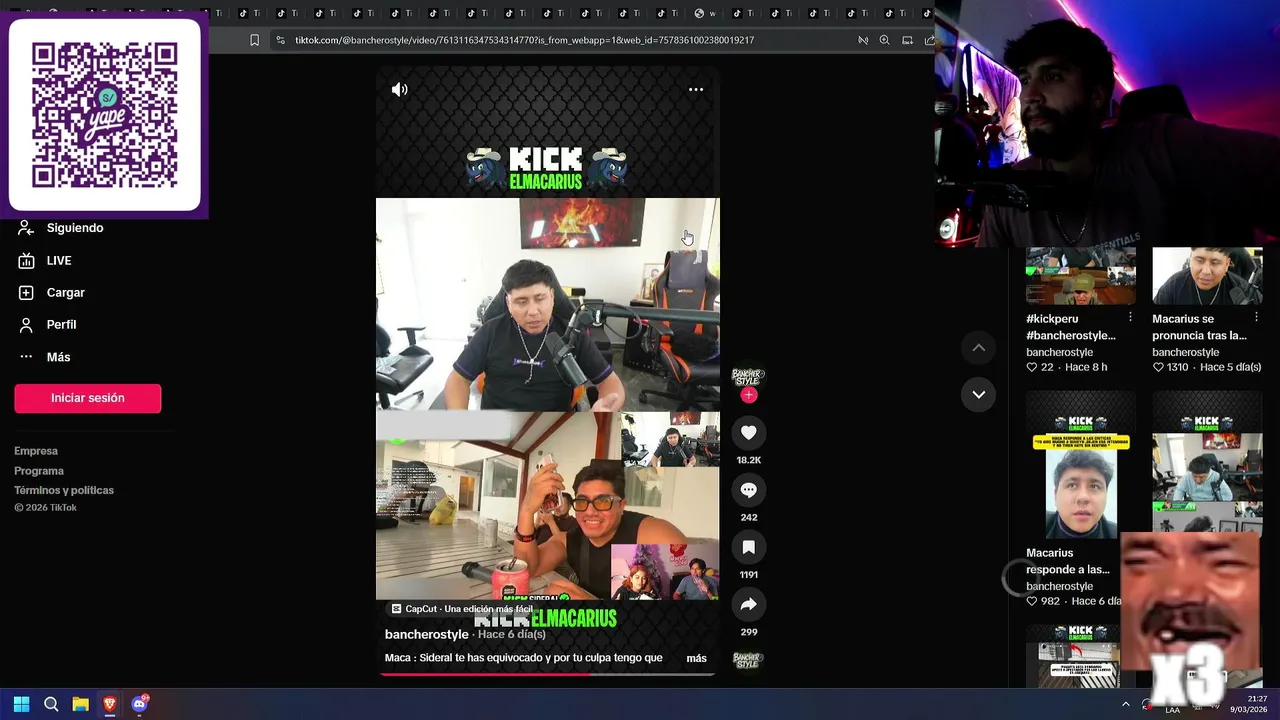Click the browser bookmark icon in toolbar
The width and height of the screenshot is (1280, 720).
pyautogui.click(x=254, y=40)
